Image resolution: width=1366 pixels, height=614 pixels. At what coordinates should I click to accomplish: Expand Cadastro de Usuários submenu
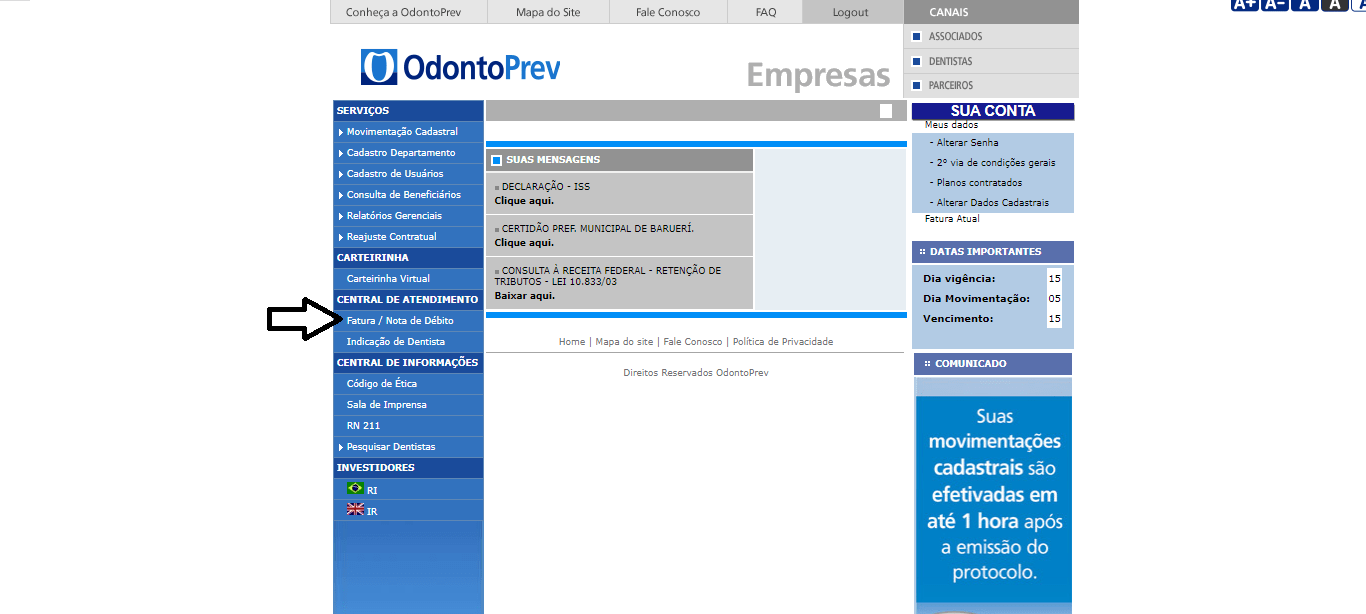coord(394,174)
